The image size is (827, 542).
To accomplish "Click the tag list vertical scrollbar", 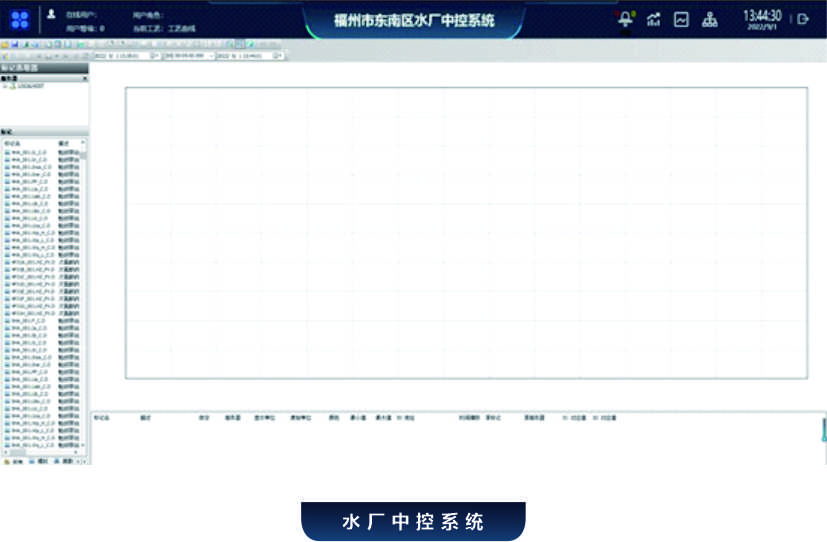I will (84, 300).
